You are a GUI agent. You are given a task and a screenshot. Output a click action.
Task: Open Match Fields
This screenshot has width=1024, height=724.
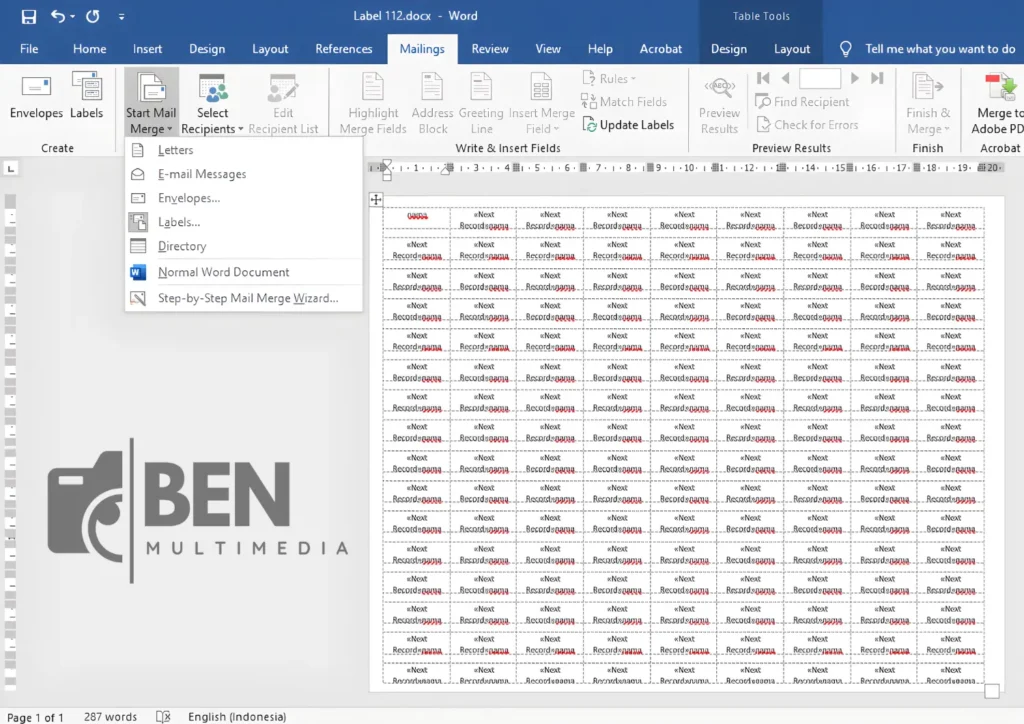pos(628,100)
